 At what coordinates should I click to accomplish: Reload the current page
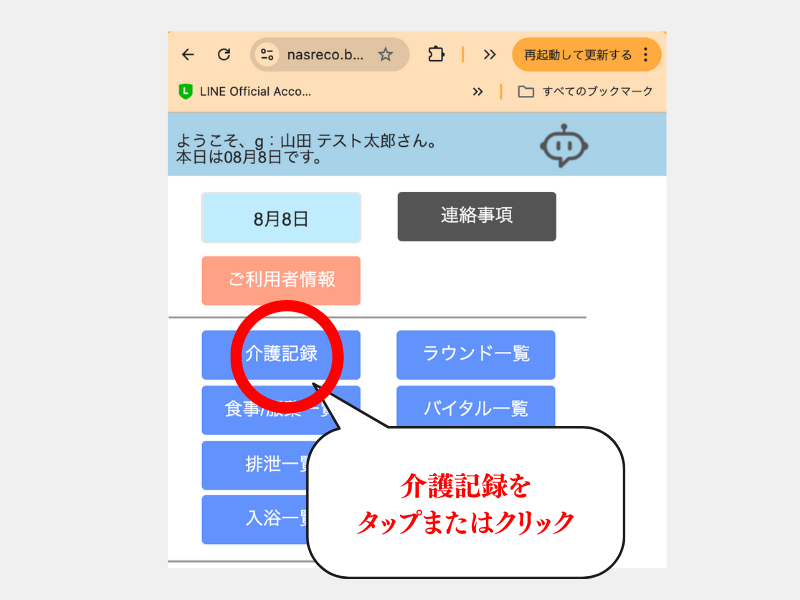coord(224,55)
